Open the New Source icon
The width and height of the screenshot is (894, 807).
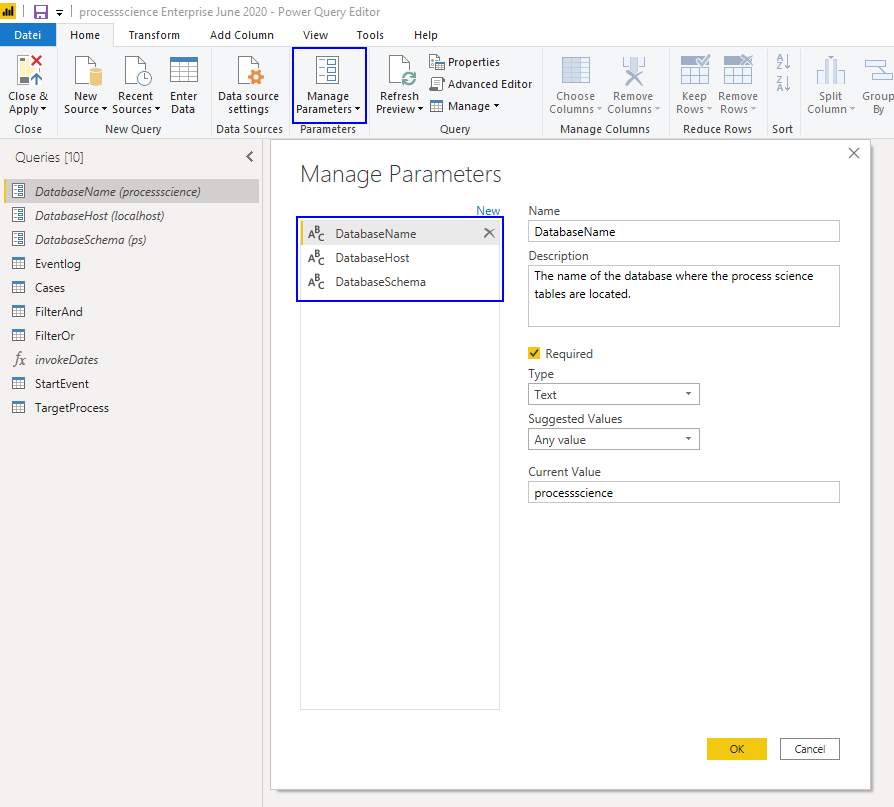click(x=88, y=71)
